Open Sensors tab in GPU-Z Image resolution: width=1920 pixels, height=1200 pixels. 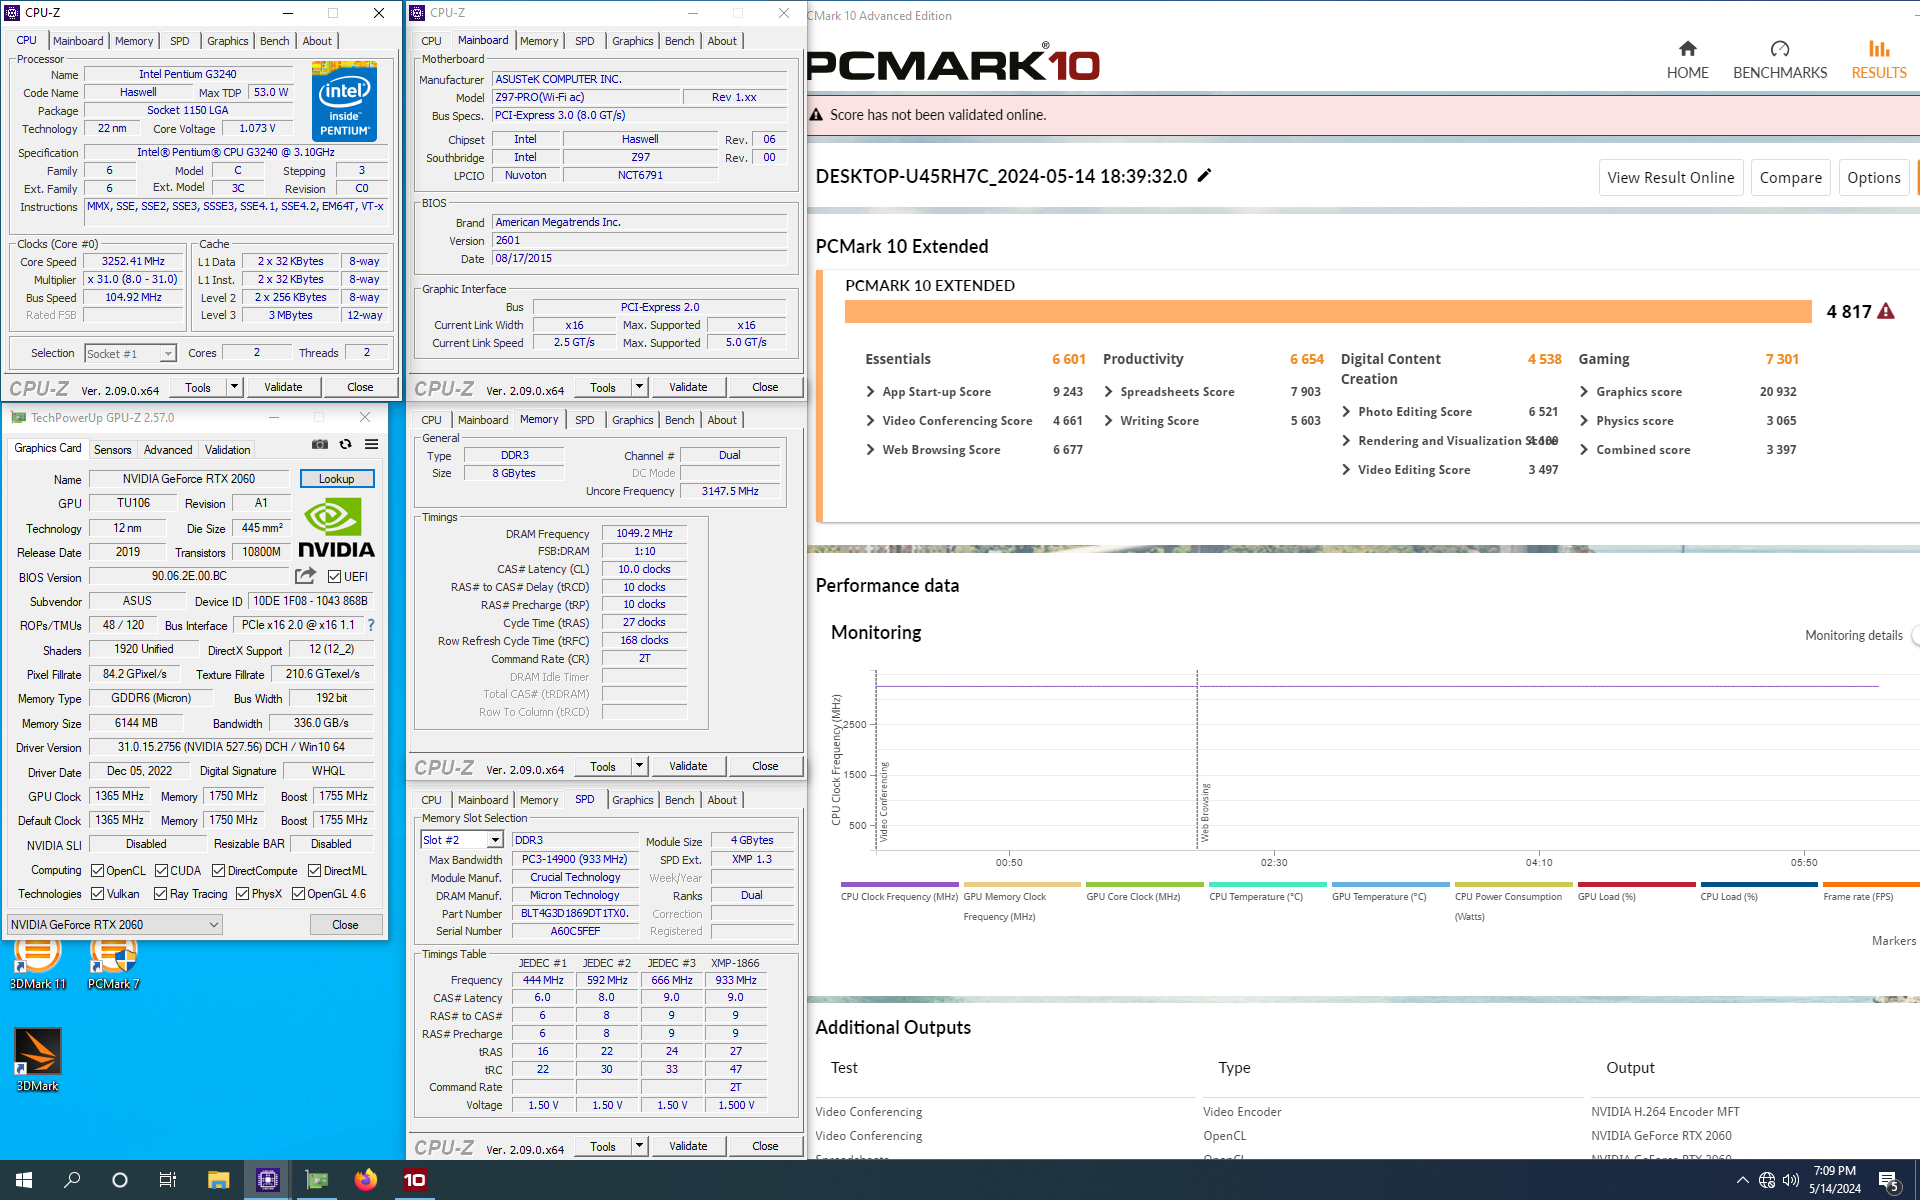(x=112, y=450)
